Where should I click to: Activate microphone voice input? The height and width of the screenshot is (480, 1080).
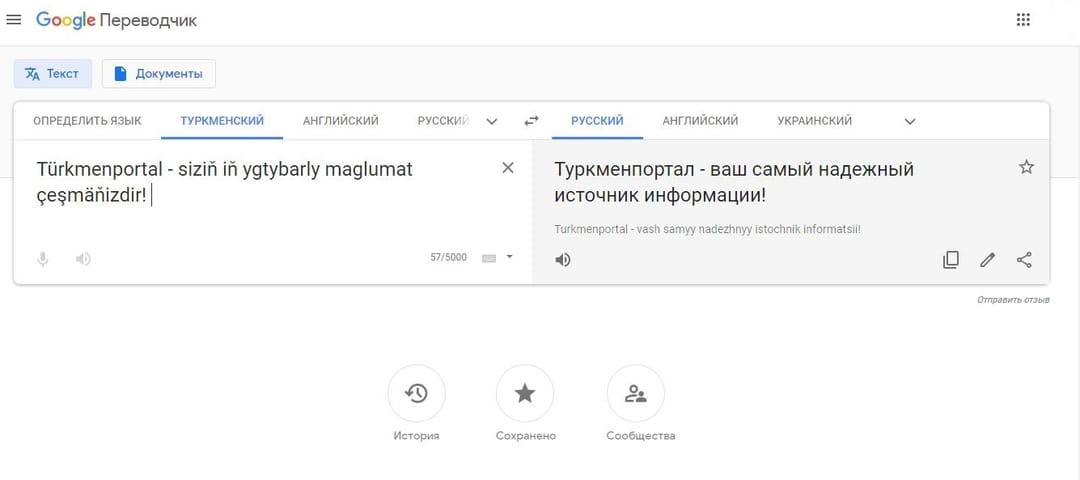(x=43, y=259)
